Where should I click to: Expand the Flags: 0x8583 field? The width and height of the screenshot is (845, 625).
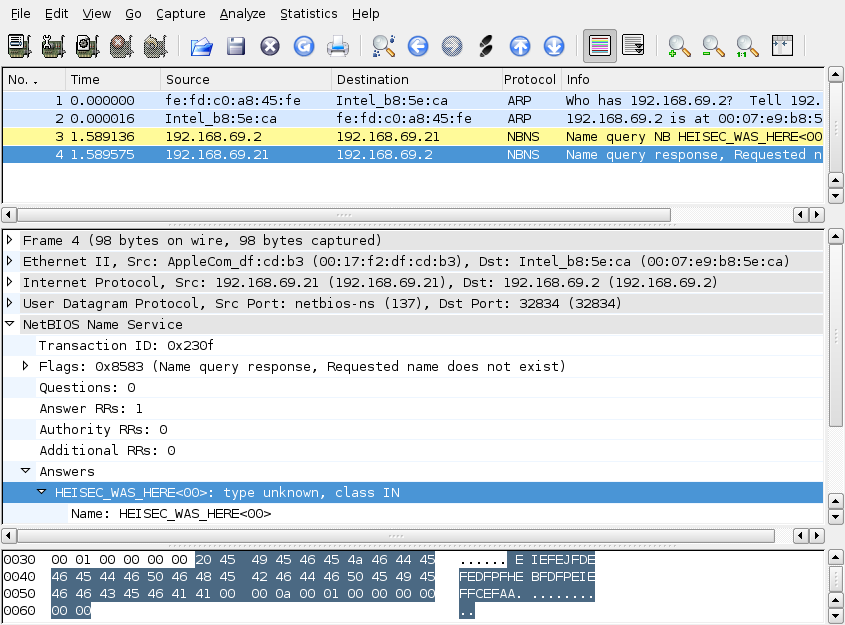point(27,367)
